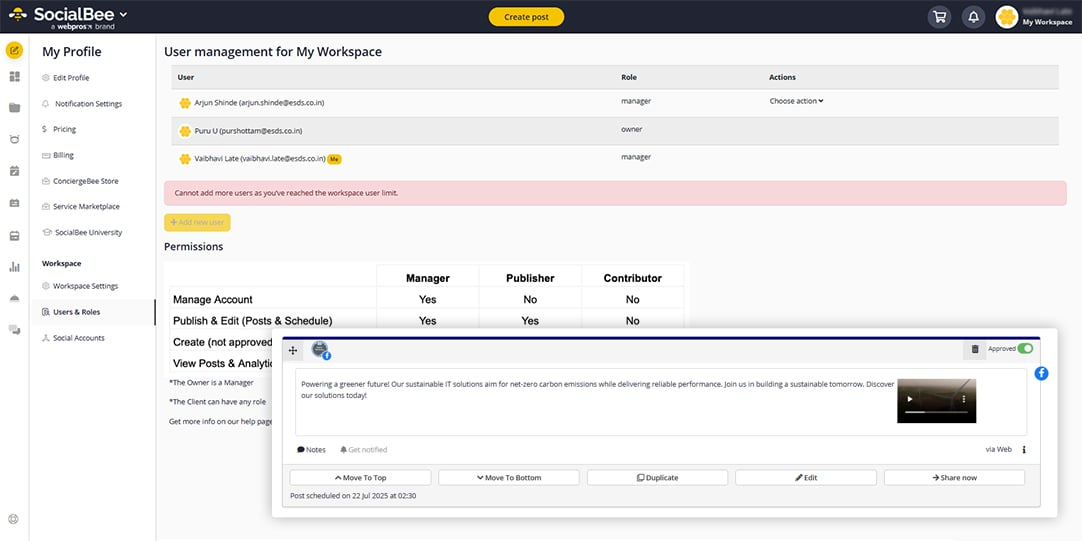The height and width of the screenshot is (541, 1082).
Task: Click the calendar check icon in sidebar
Action: [x=14, y=171]
